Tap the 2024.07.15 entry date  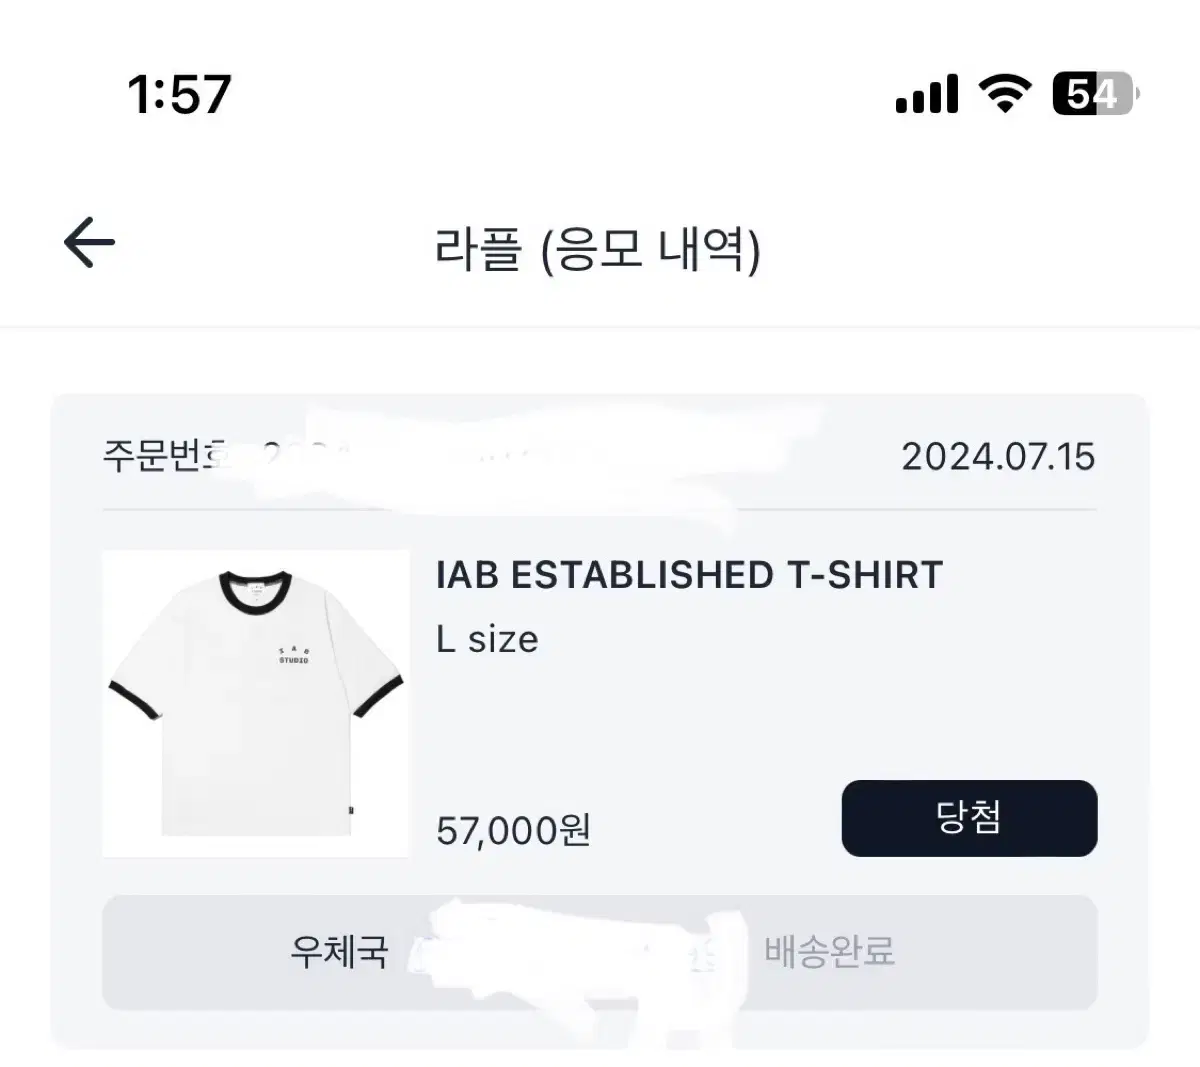pos(998,457)
